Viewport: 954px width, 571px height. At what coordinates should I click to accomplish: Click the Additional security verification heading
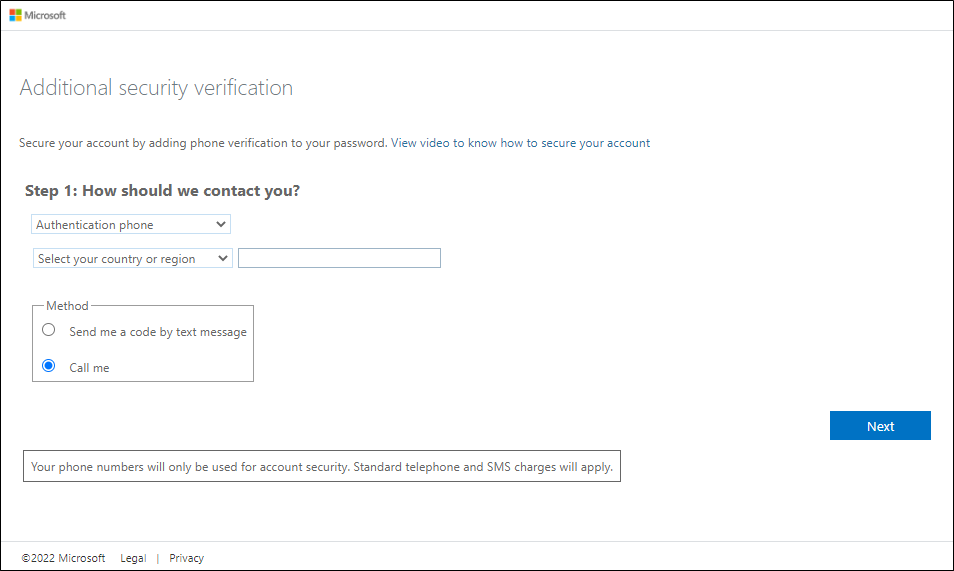click(x=156, y=88)
